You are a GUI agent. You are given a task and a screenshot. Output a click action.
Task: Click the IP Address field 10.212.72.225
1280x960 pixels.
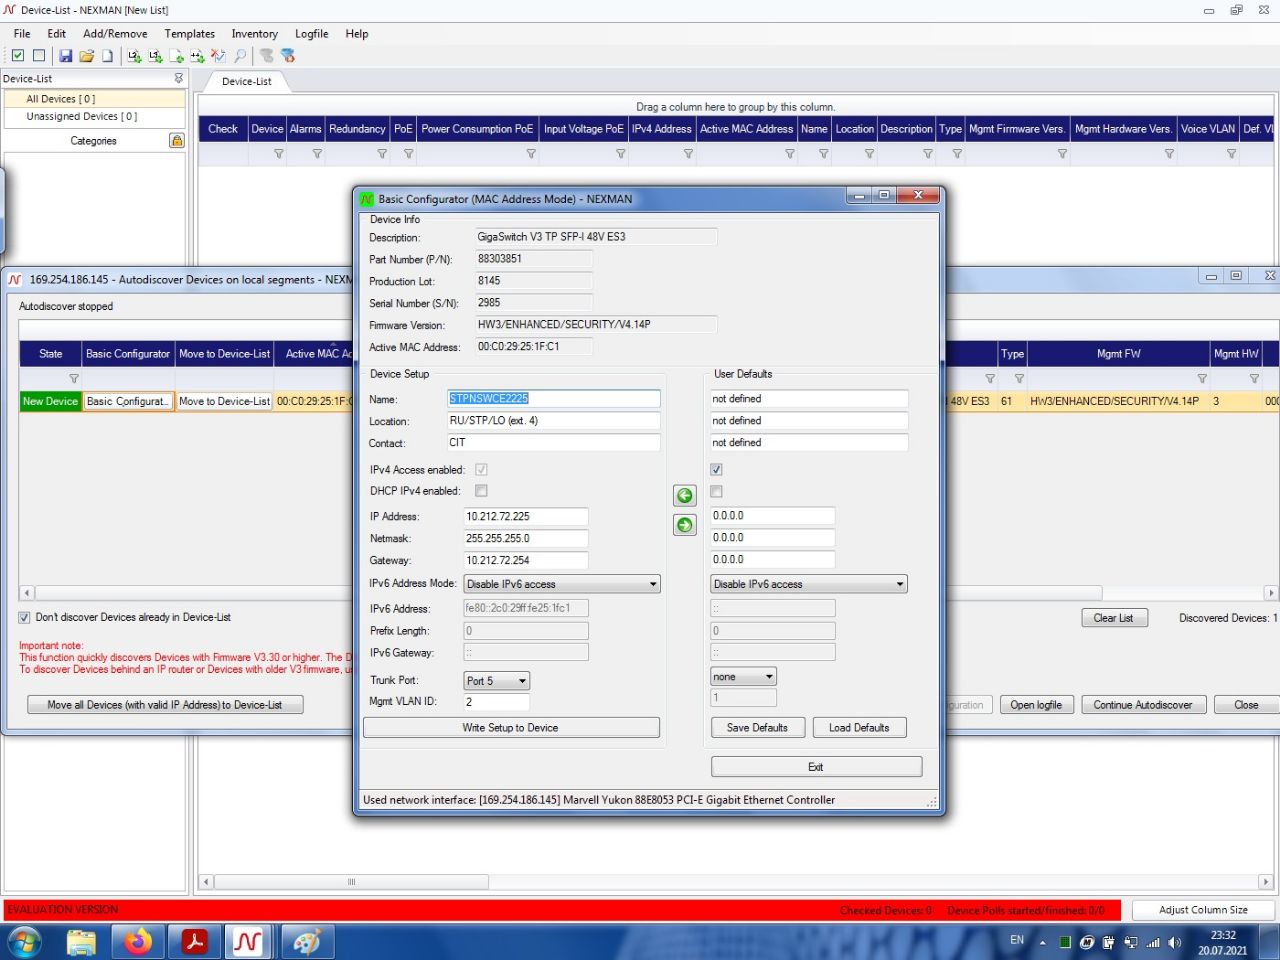(526, 516)
